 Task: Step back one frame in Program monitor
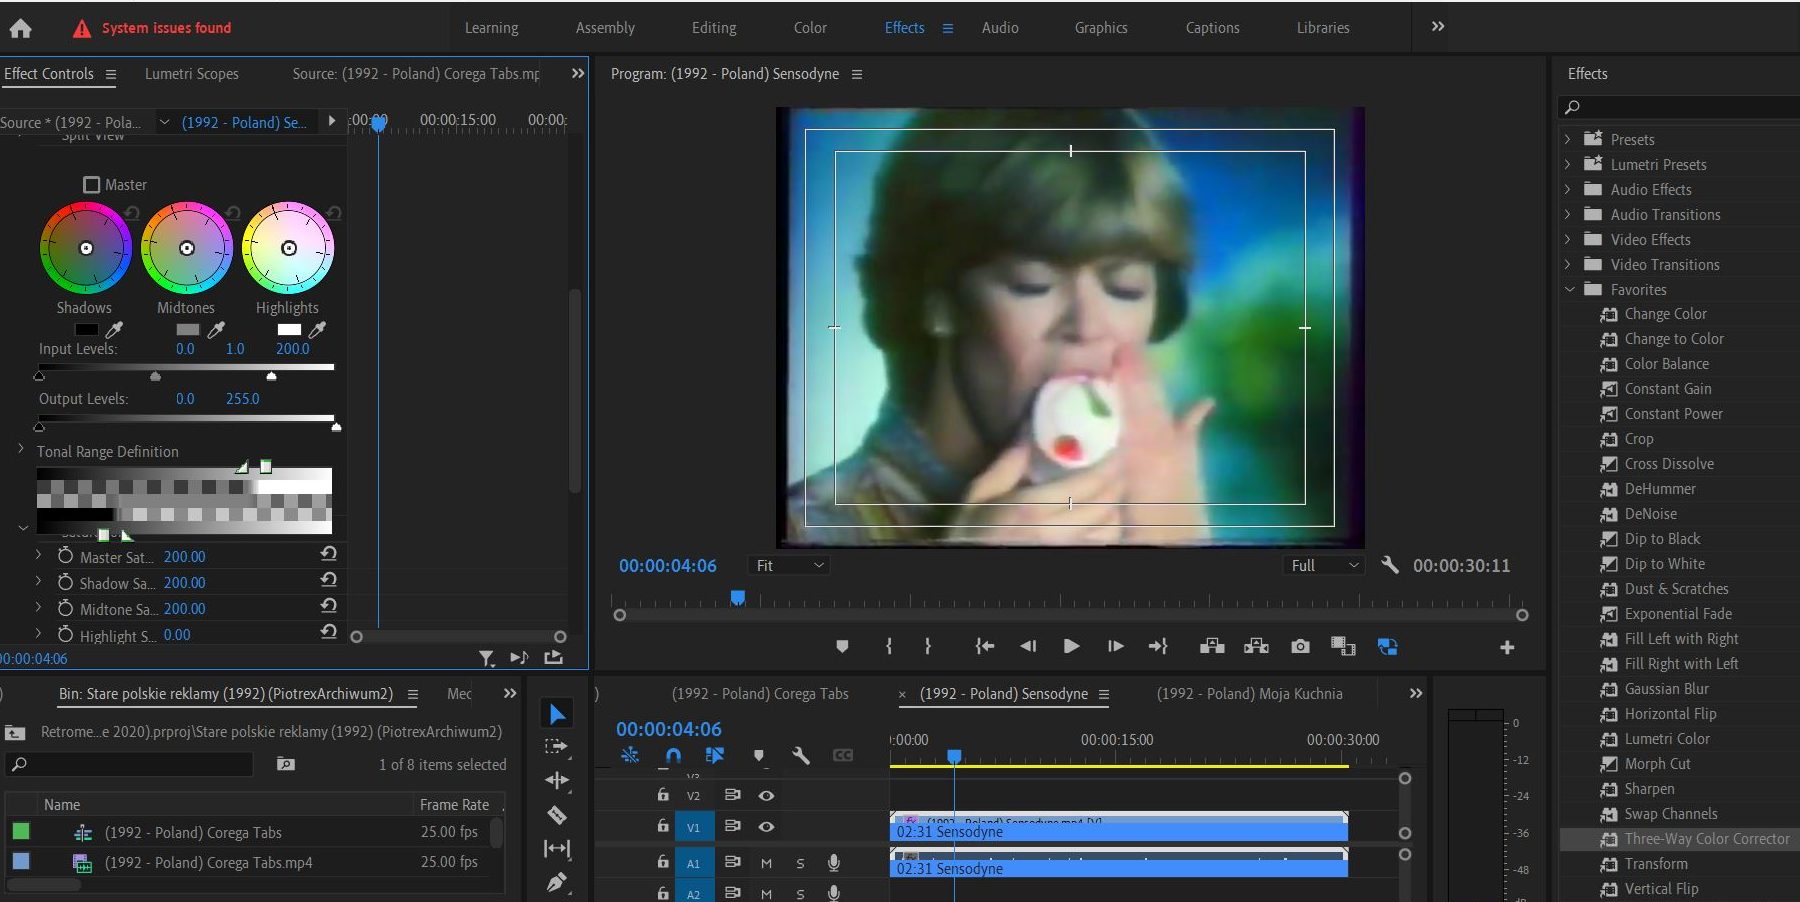click(1028, 646)
